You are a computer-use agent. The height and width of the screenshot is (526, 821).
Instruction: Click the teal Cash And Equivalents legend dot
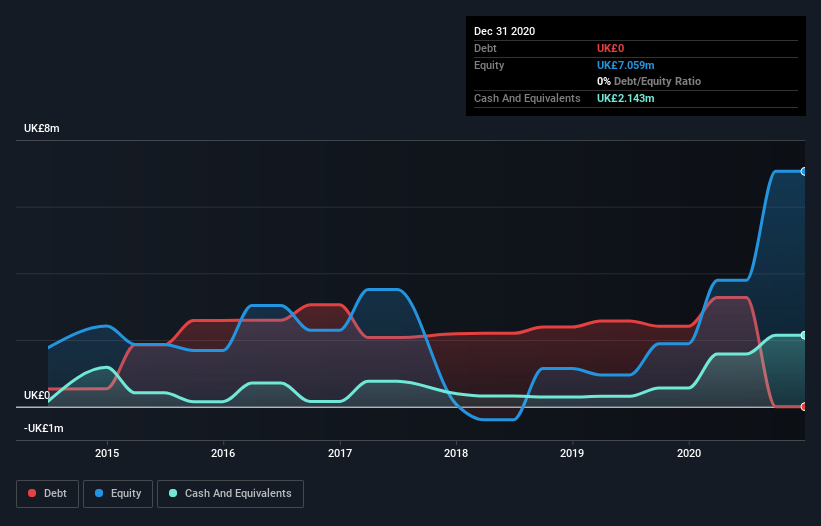point(173,493)
